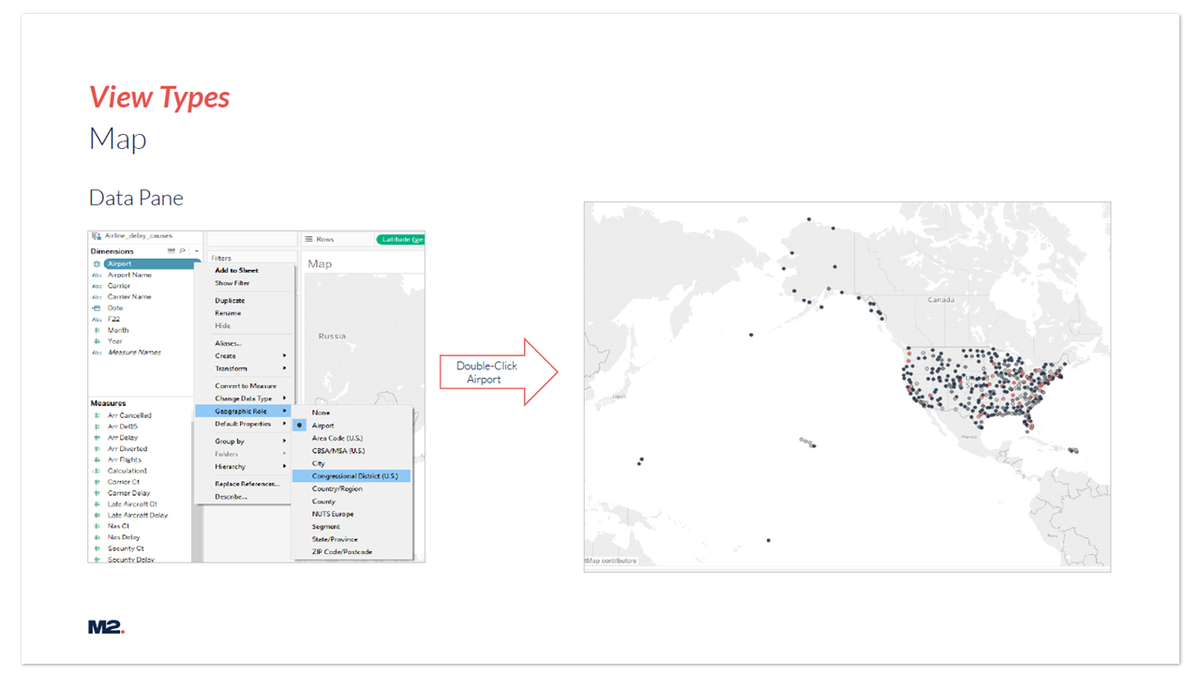
Task: Click the number icon beside Arr Delay
Action: point(97,437)
